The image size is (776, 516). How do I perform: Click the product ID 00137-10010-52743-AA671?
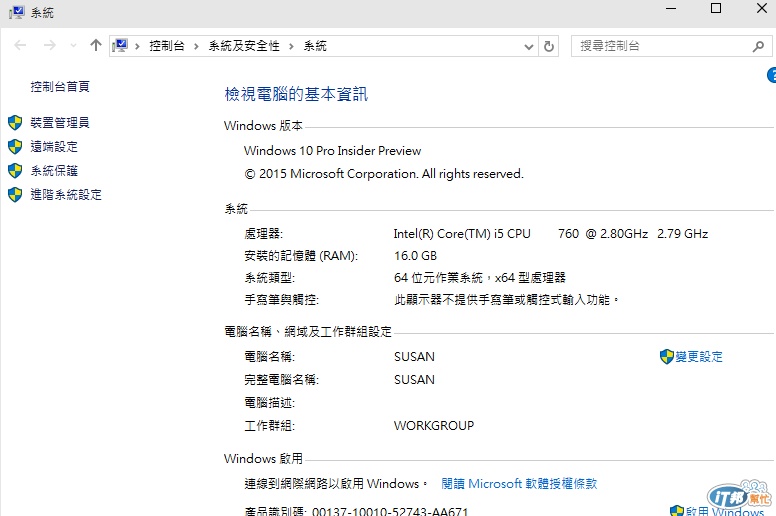390,511
